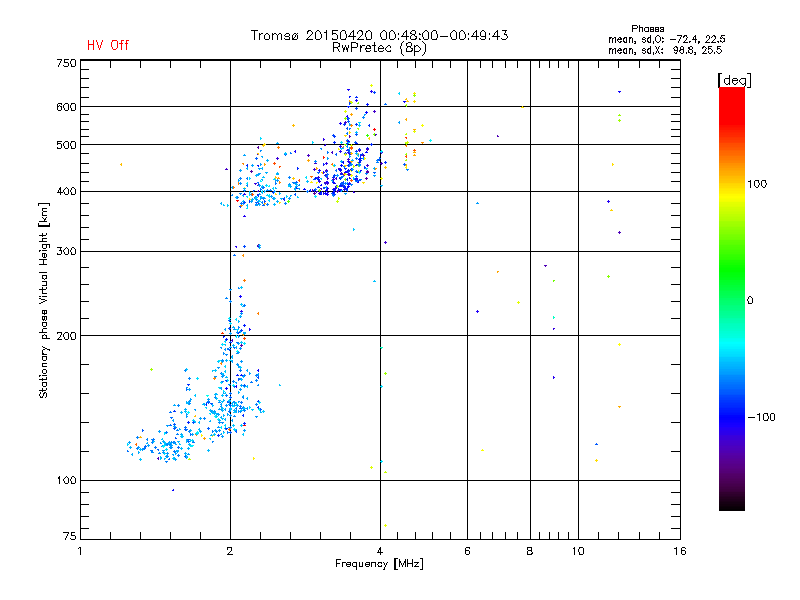Click the x-axis '8' tick label
800x600 pixels.
point(530,551)
